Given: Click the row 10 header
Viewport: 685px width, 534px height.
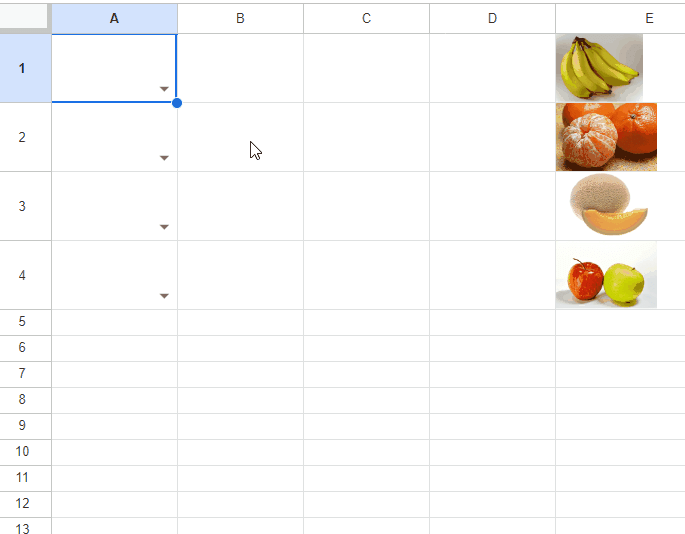Looking at the screenshot, I should (x=22, y=452).
